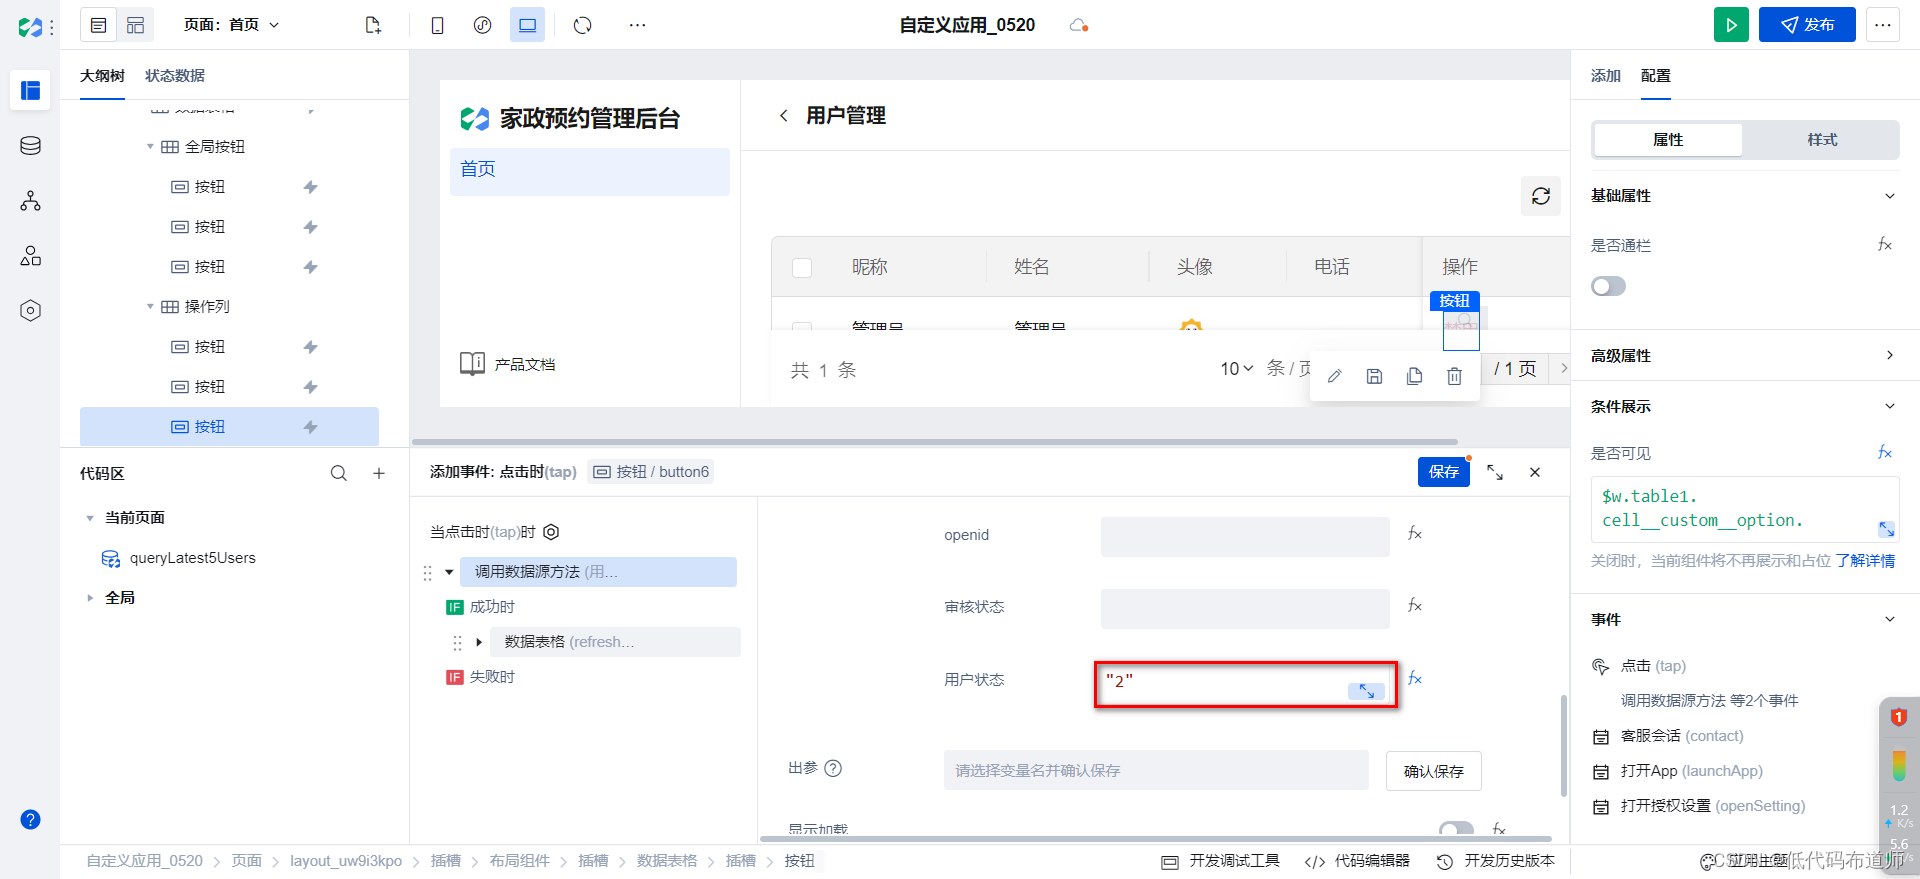The width and height of the screenshot is (1920, 879).
Task: Switch to mobile phone preview mode
Action: click(437, 25)
